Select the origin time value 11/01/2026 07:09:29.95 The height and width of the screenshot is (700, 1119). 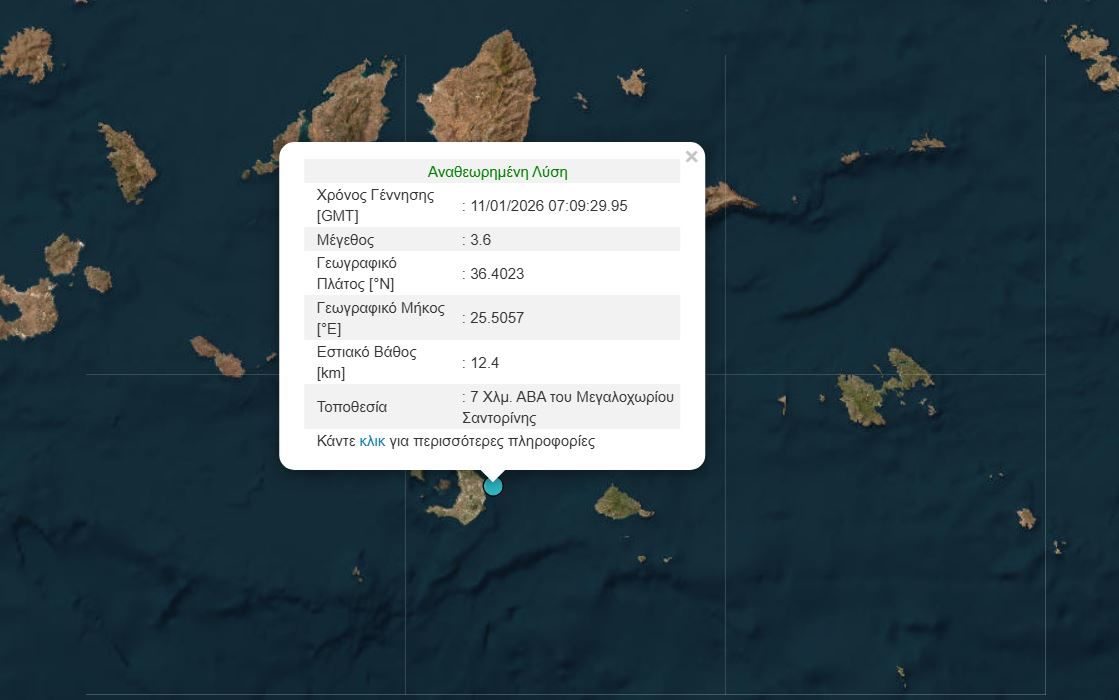(549, 206)
